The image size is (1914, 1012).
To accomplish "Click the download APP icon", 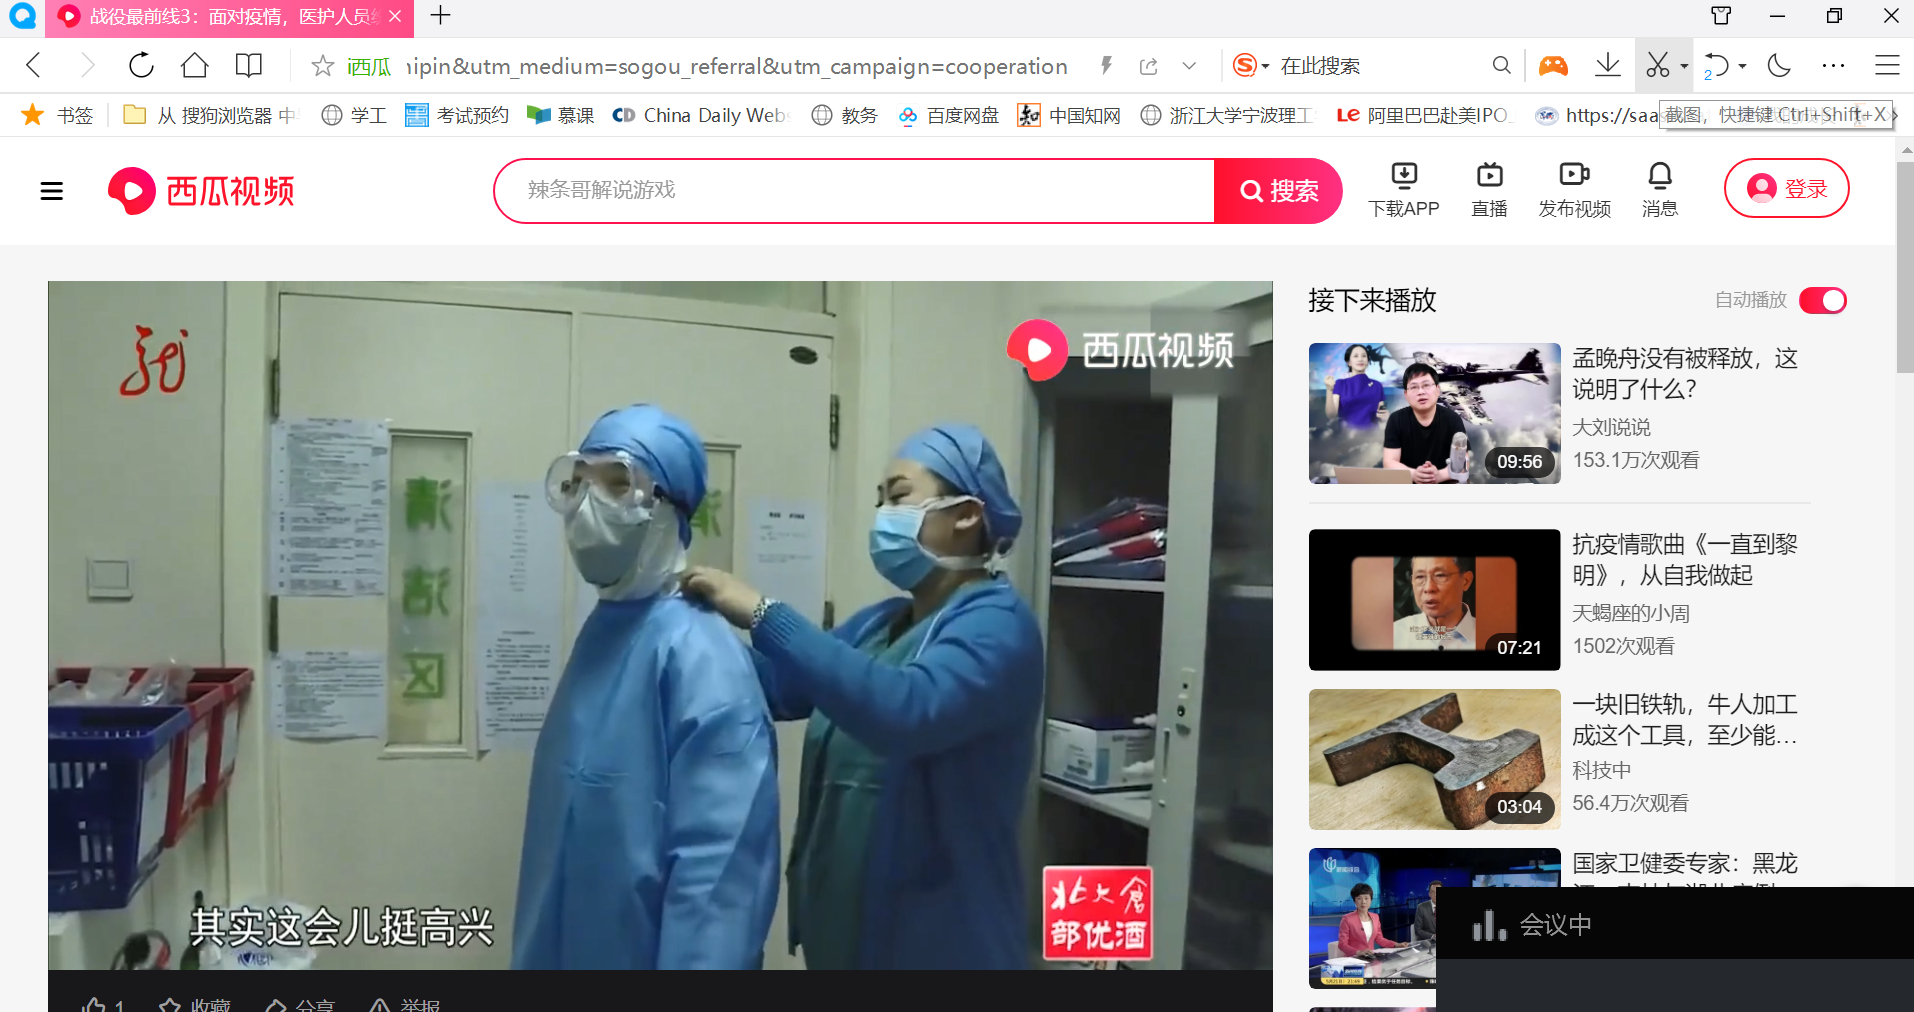I will pyautogui.click(x=1403, y=177).
